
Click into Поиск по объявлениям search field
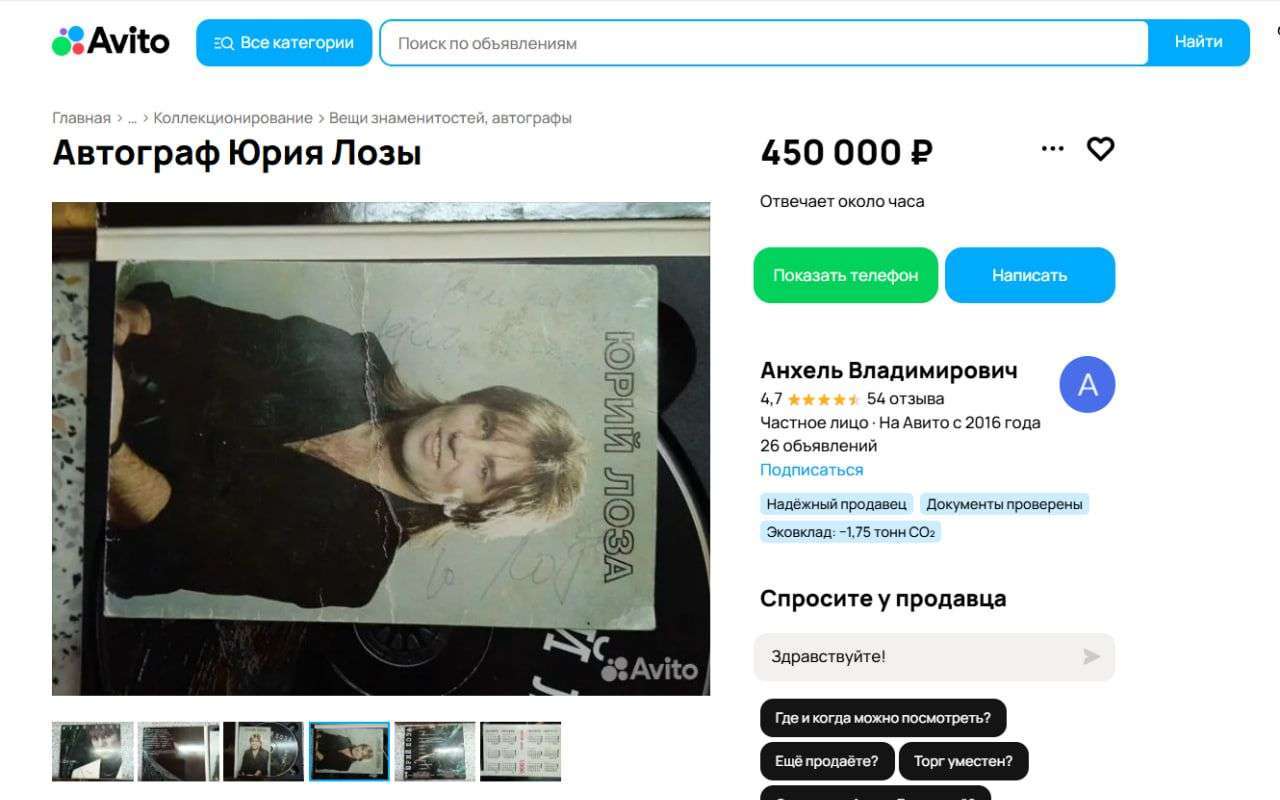(764, 43)
